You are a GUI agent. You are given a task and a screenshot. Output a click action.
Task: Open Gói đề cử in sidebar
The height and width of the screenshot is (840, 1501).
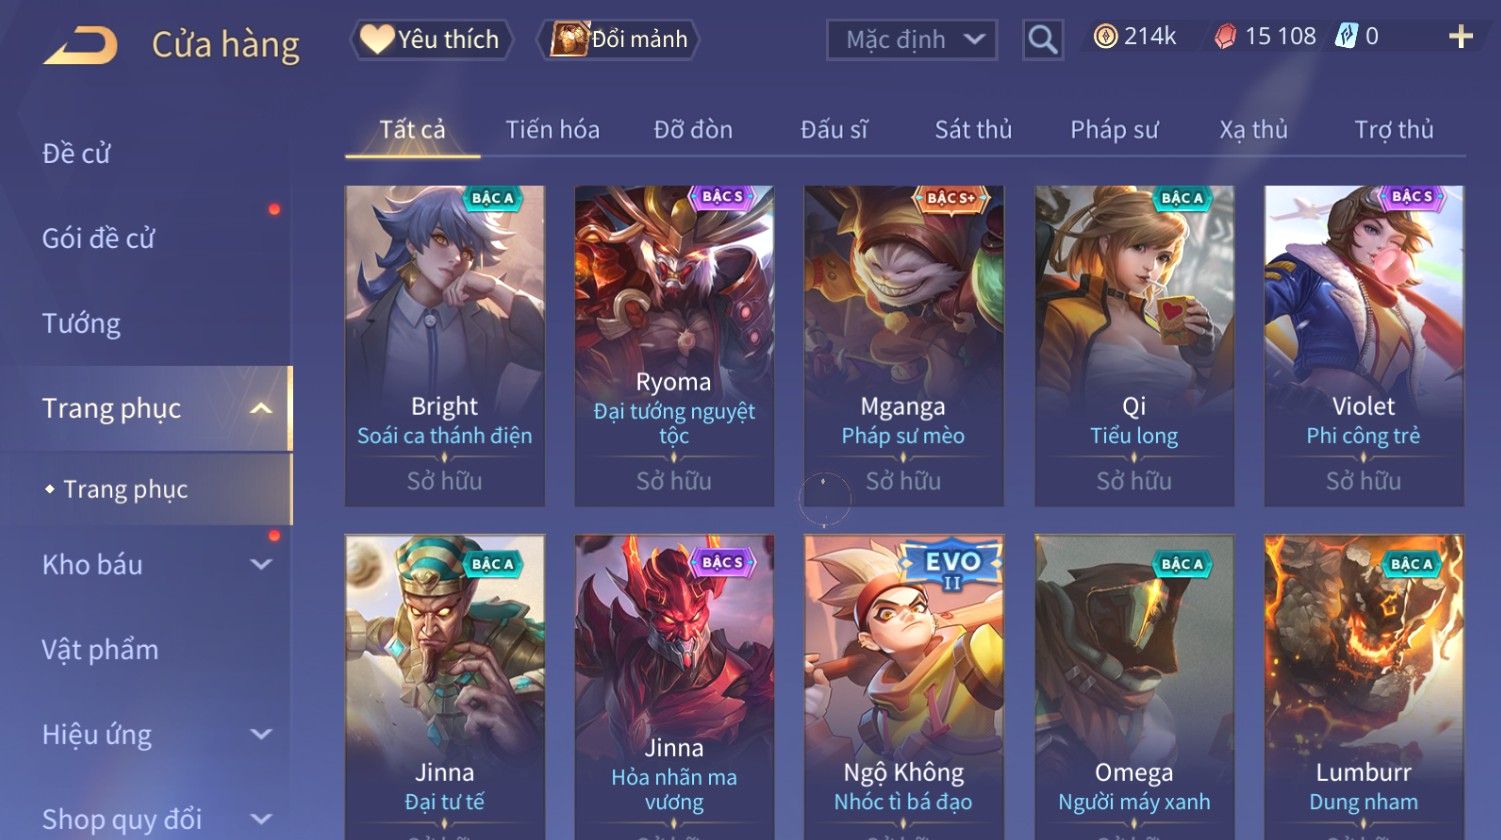pos(98,238)
